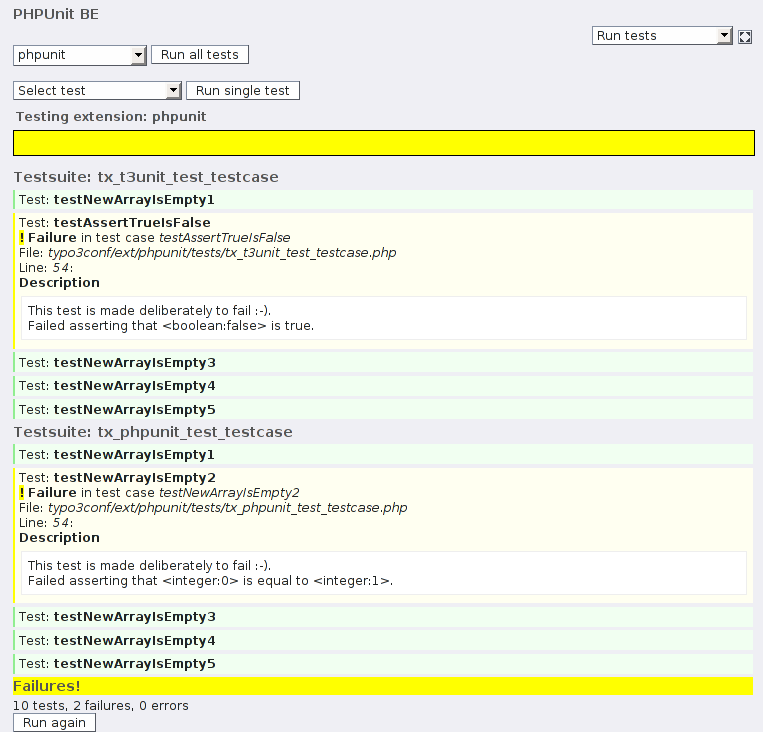Viewport: 763px width, 732px height.
Task: Click testNewArrayIsEmpty4 in tx_phpunit suite
Action: click(x=383, y=640)
